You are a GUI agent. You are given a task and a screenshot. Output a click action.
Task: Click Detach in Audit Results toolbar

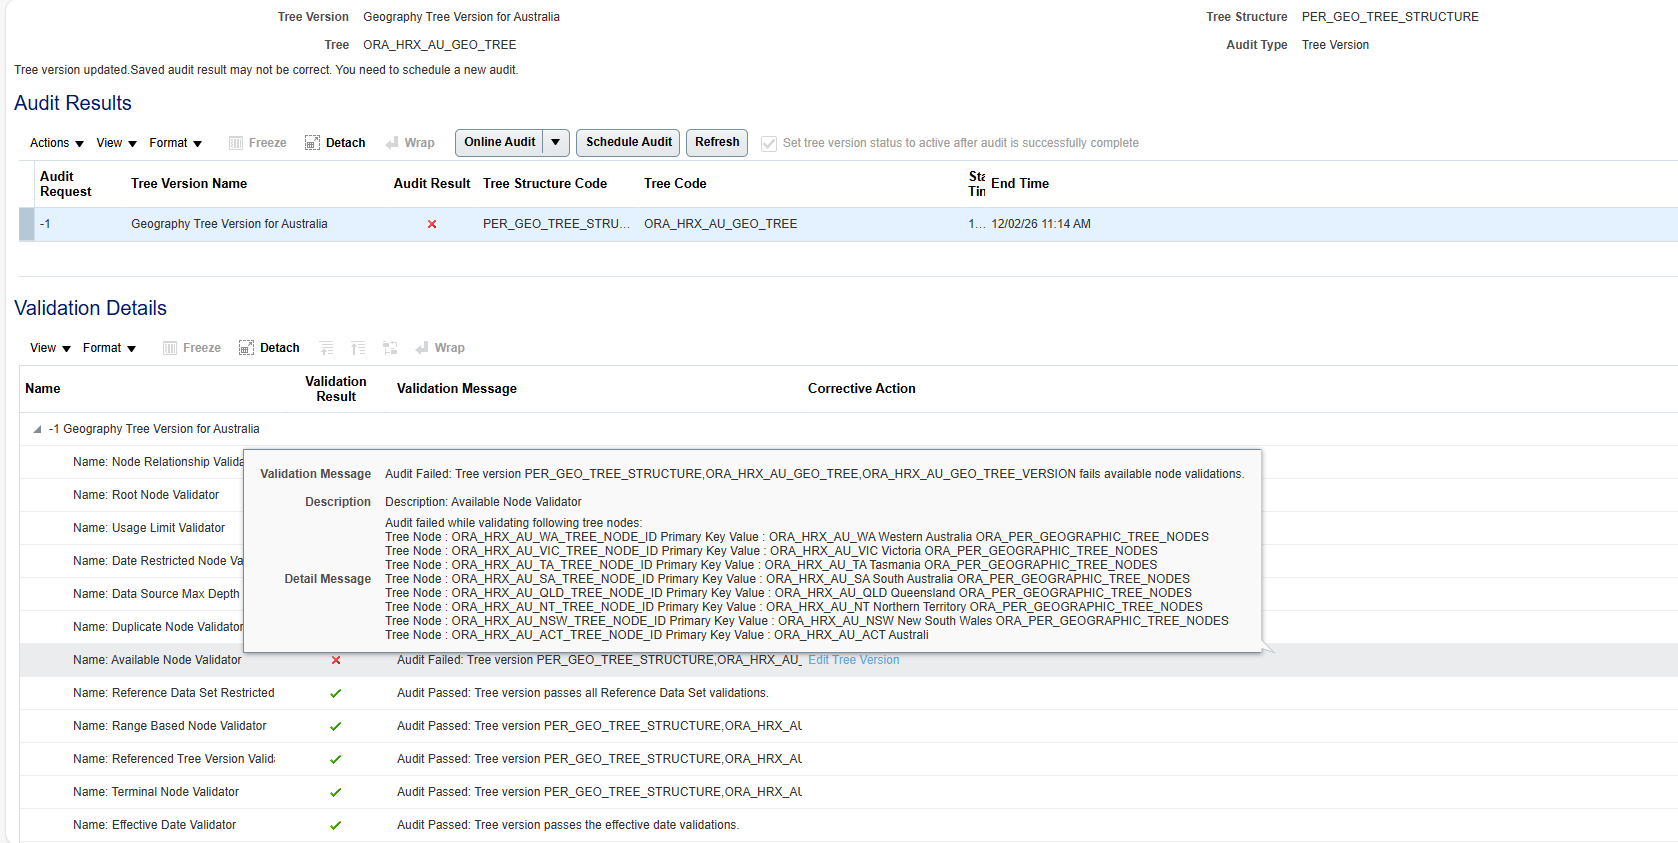pos(335,143)
